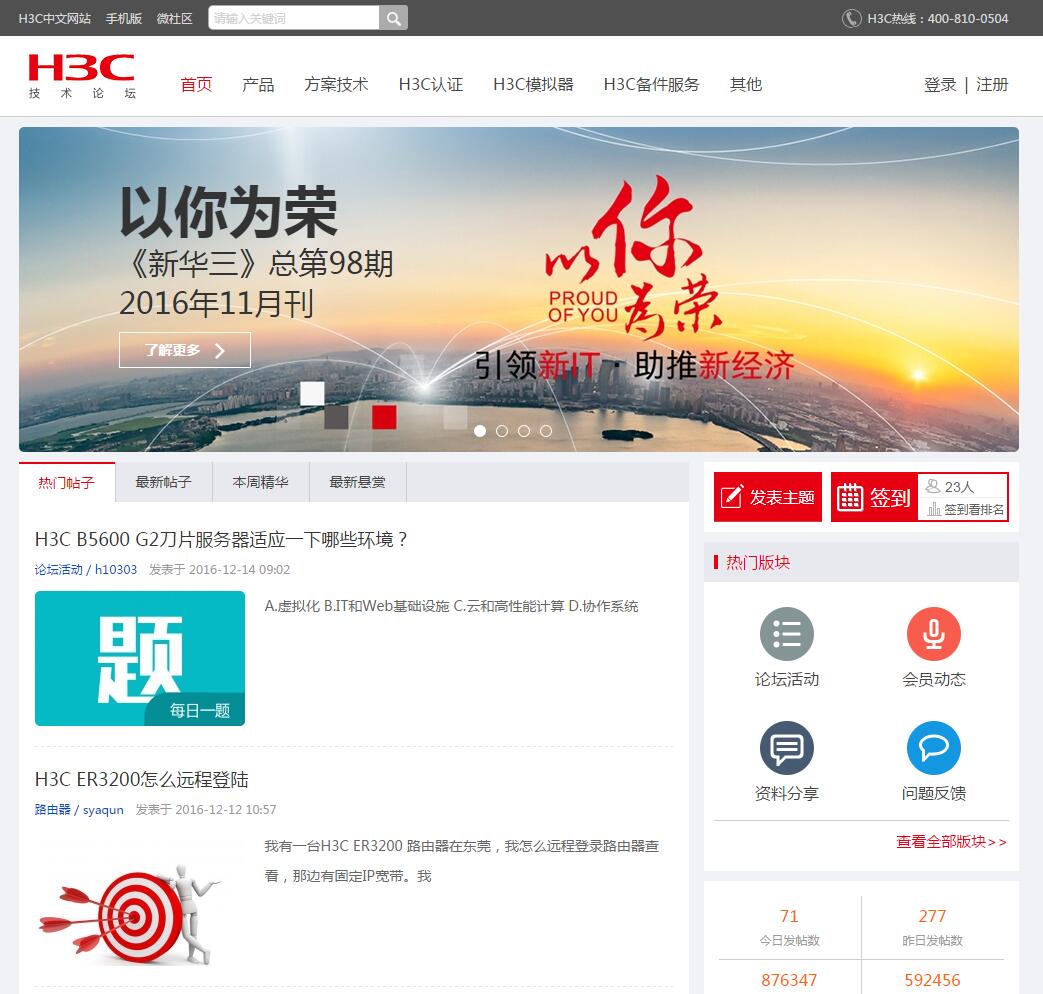Click the 每日一题 post thumbnail
Image resolution: width=1043 pixels, height=994 pixels.
click(140, 658)
